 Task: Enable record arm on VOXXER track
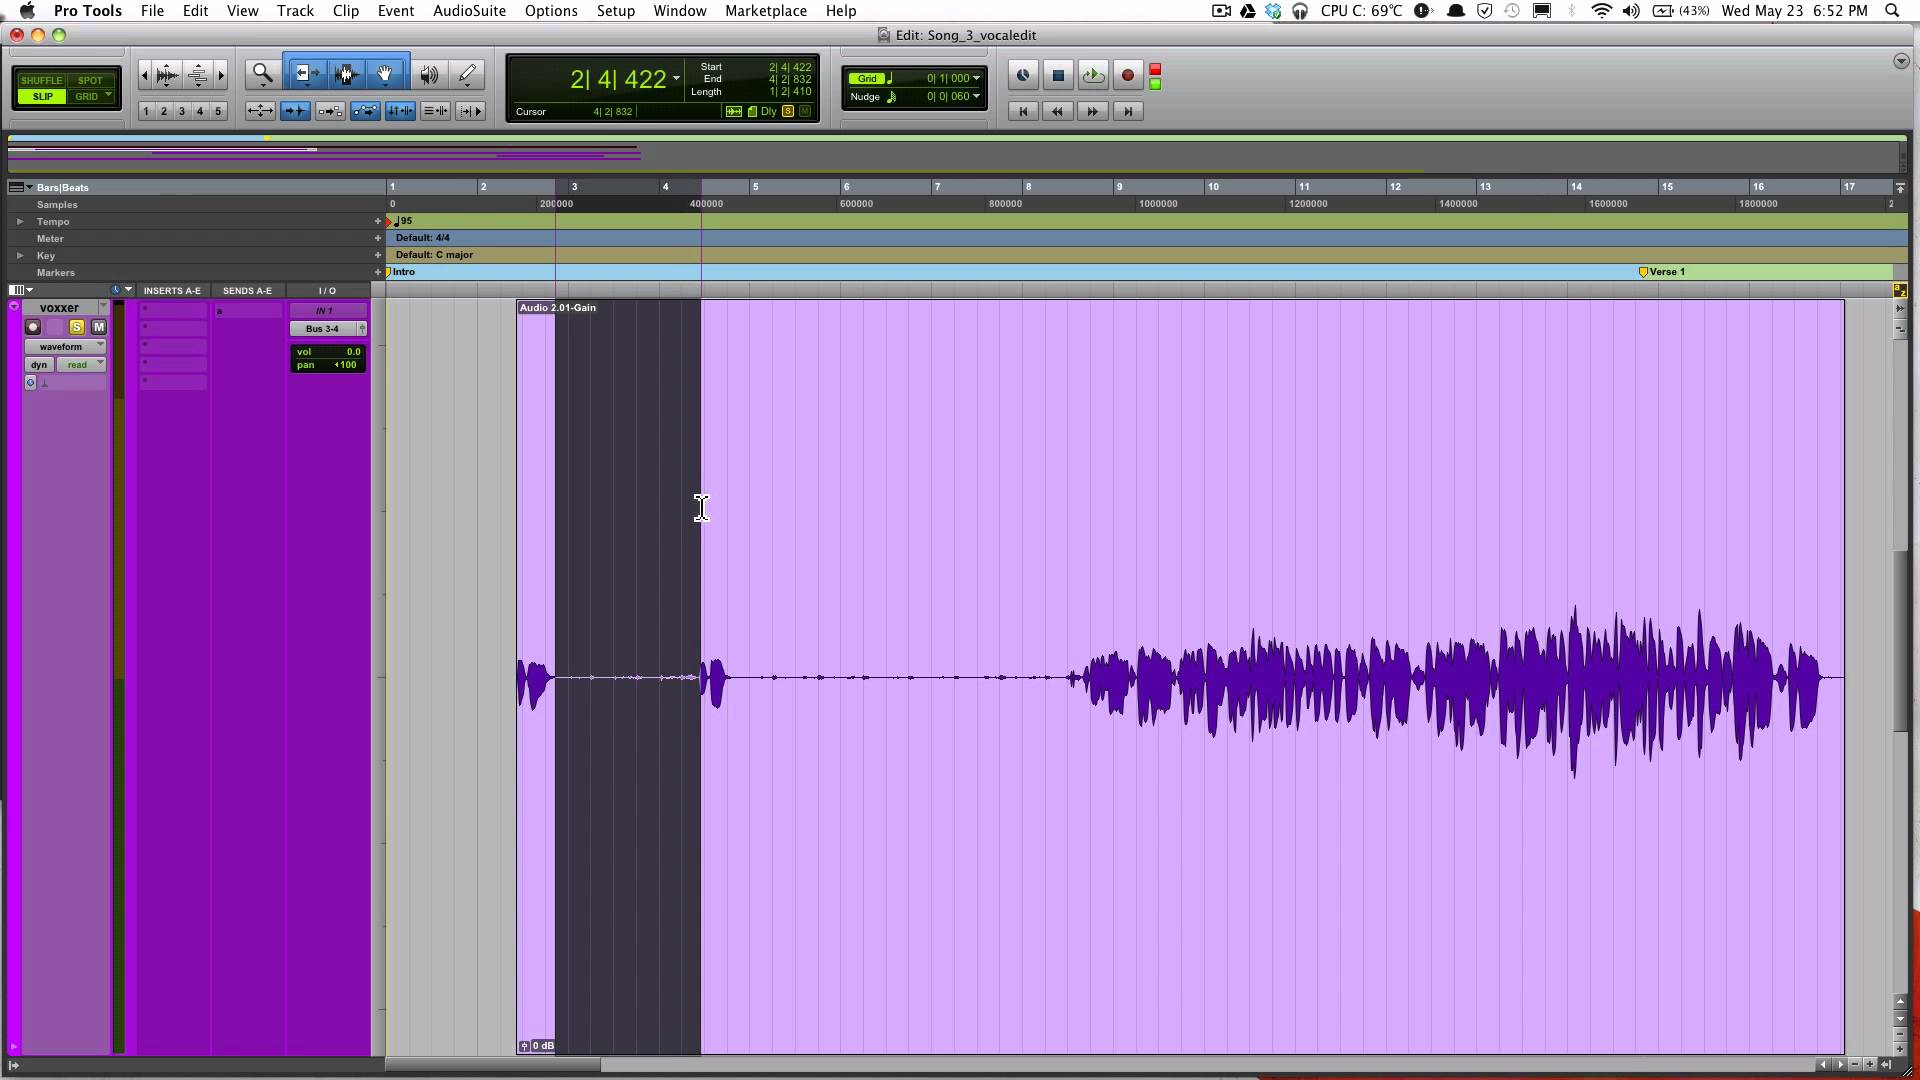tap(33, 327)
